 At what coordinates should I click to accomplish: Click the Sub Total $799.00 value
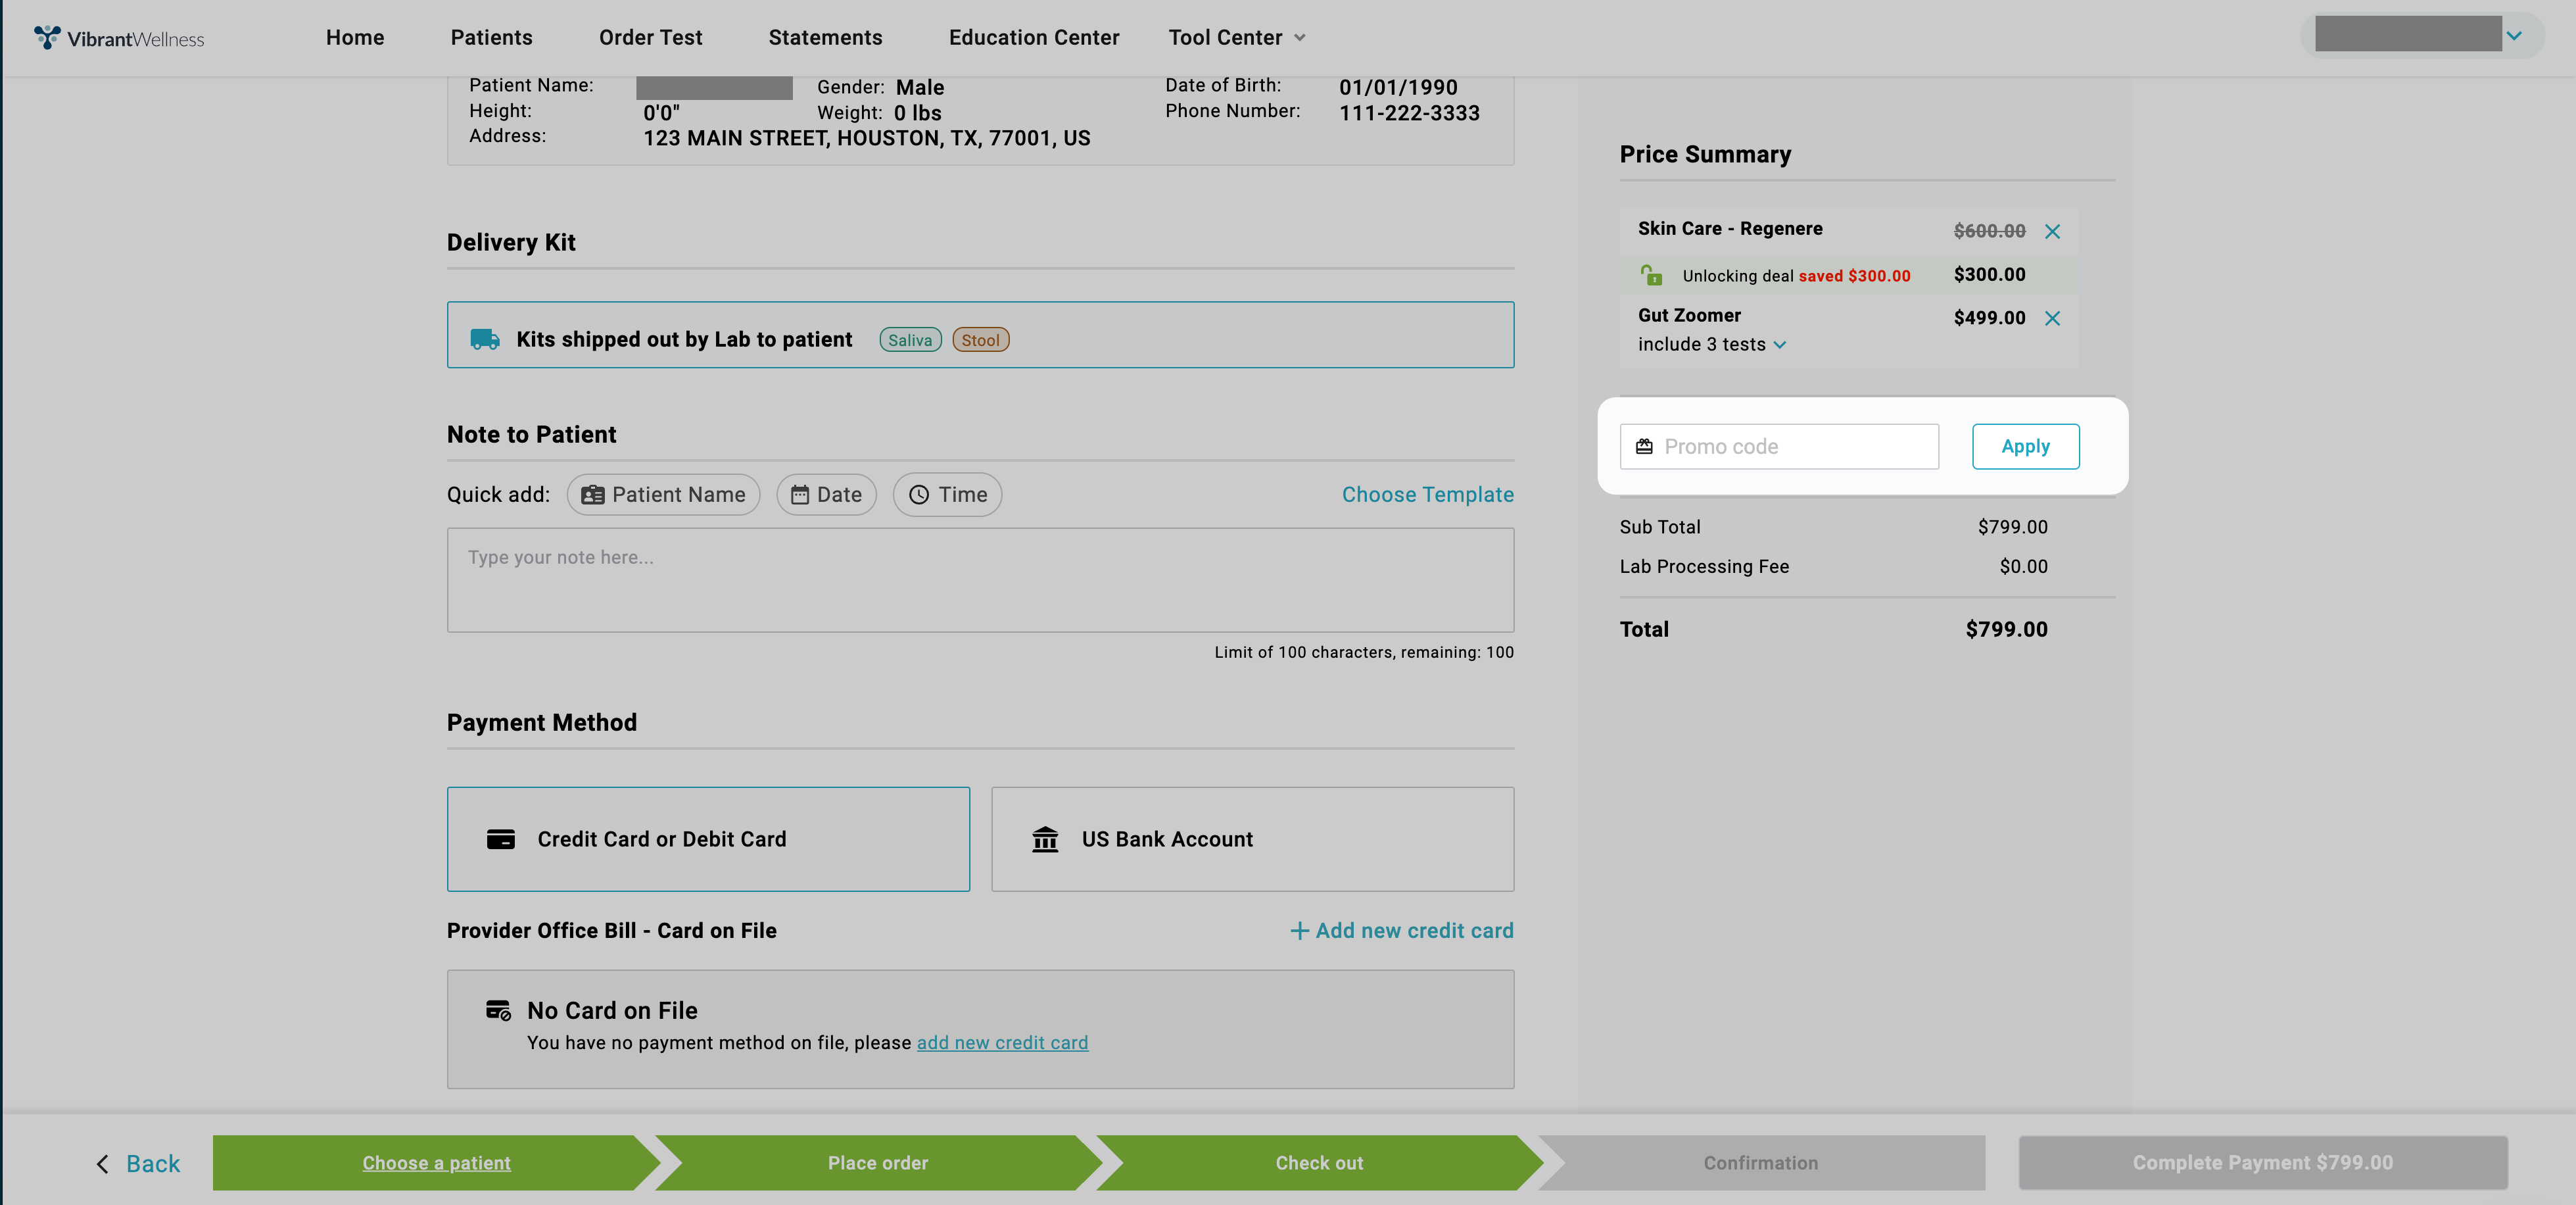pos(2012,527)
